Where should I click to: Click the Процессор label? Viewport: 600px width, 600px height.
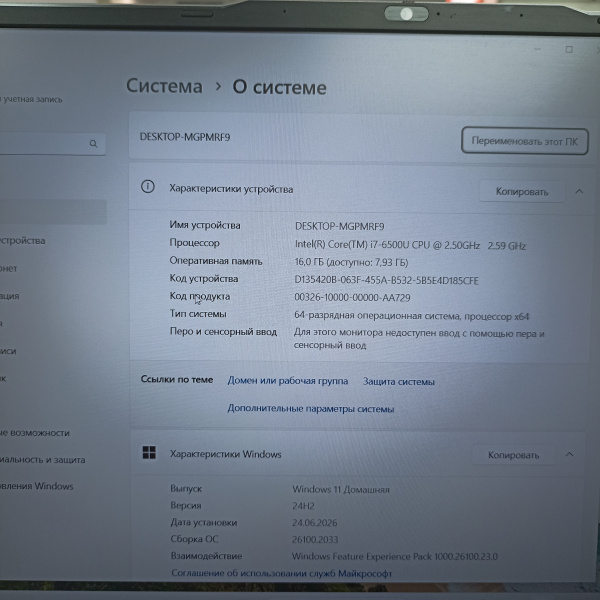coord(194,243)
